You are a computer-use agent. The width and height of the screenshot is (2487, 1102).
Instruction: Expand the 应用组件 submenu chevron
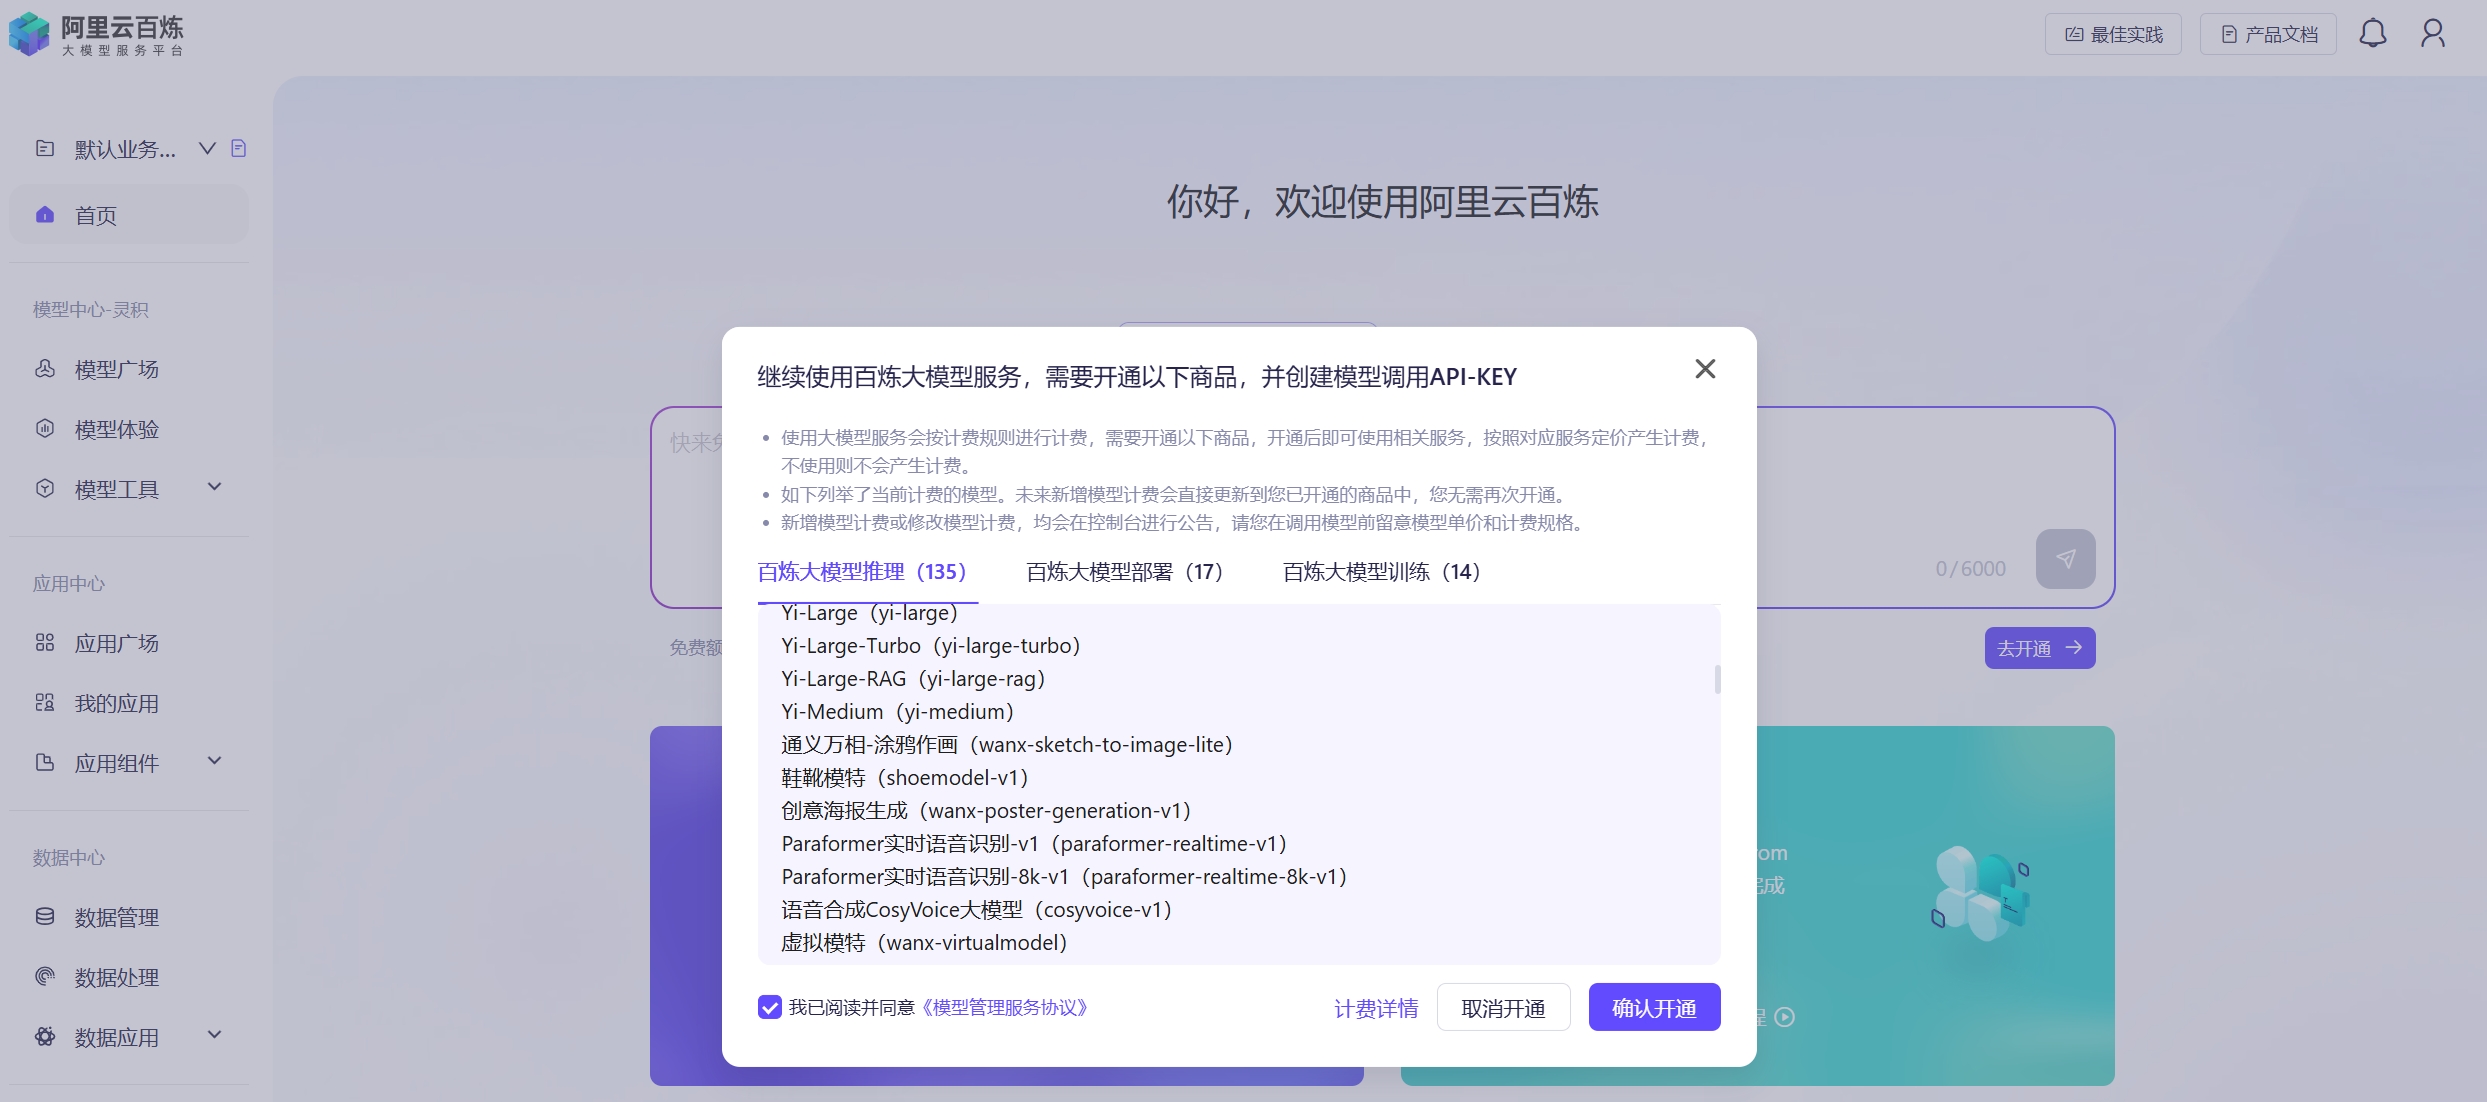pyautogui.click(x=214, y=762)
